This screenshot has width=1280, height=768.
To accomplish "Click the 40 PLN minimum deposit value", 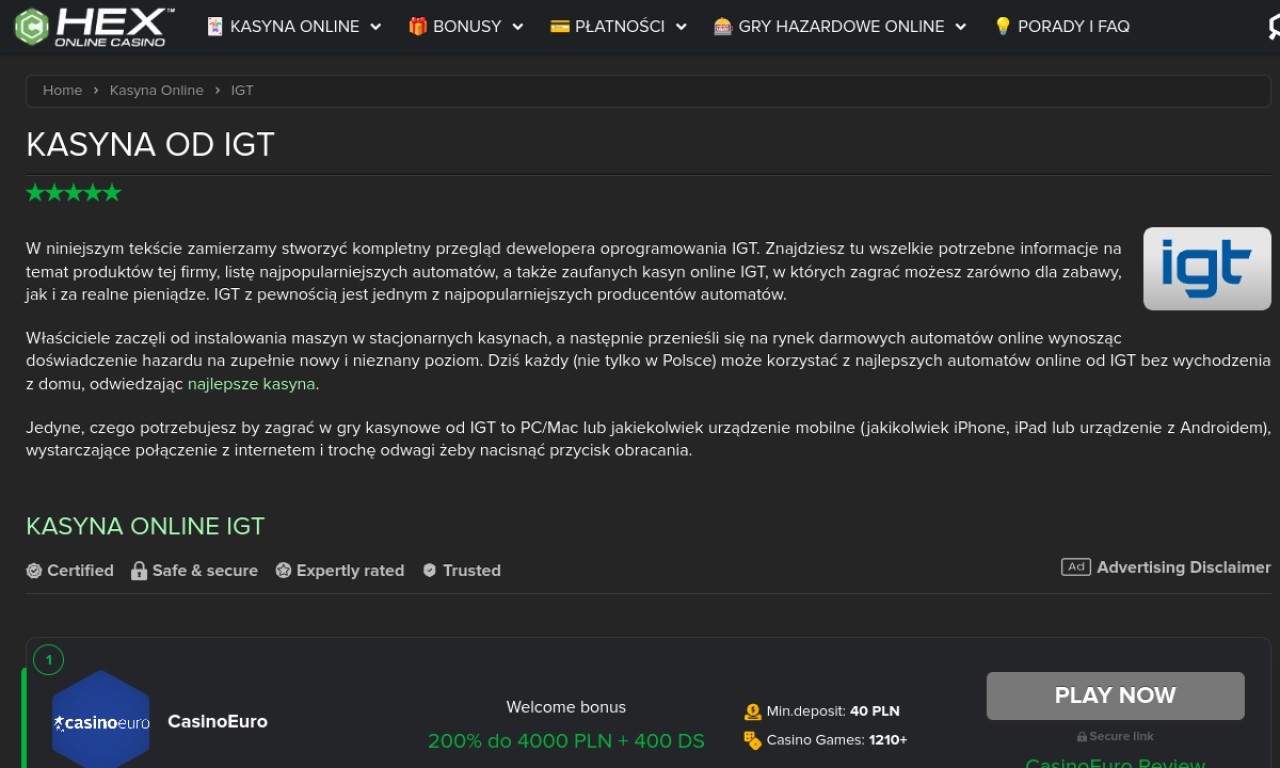I will click(875, 712).
